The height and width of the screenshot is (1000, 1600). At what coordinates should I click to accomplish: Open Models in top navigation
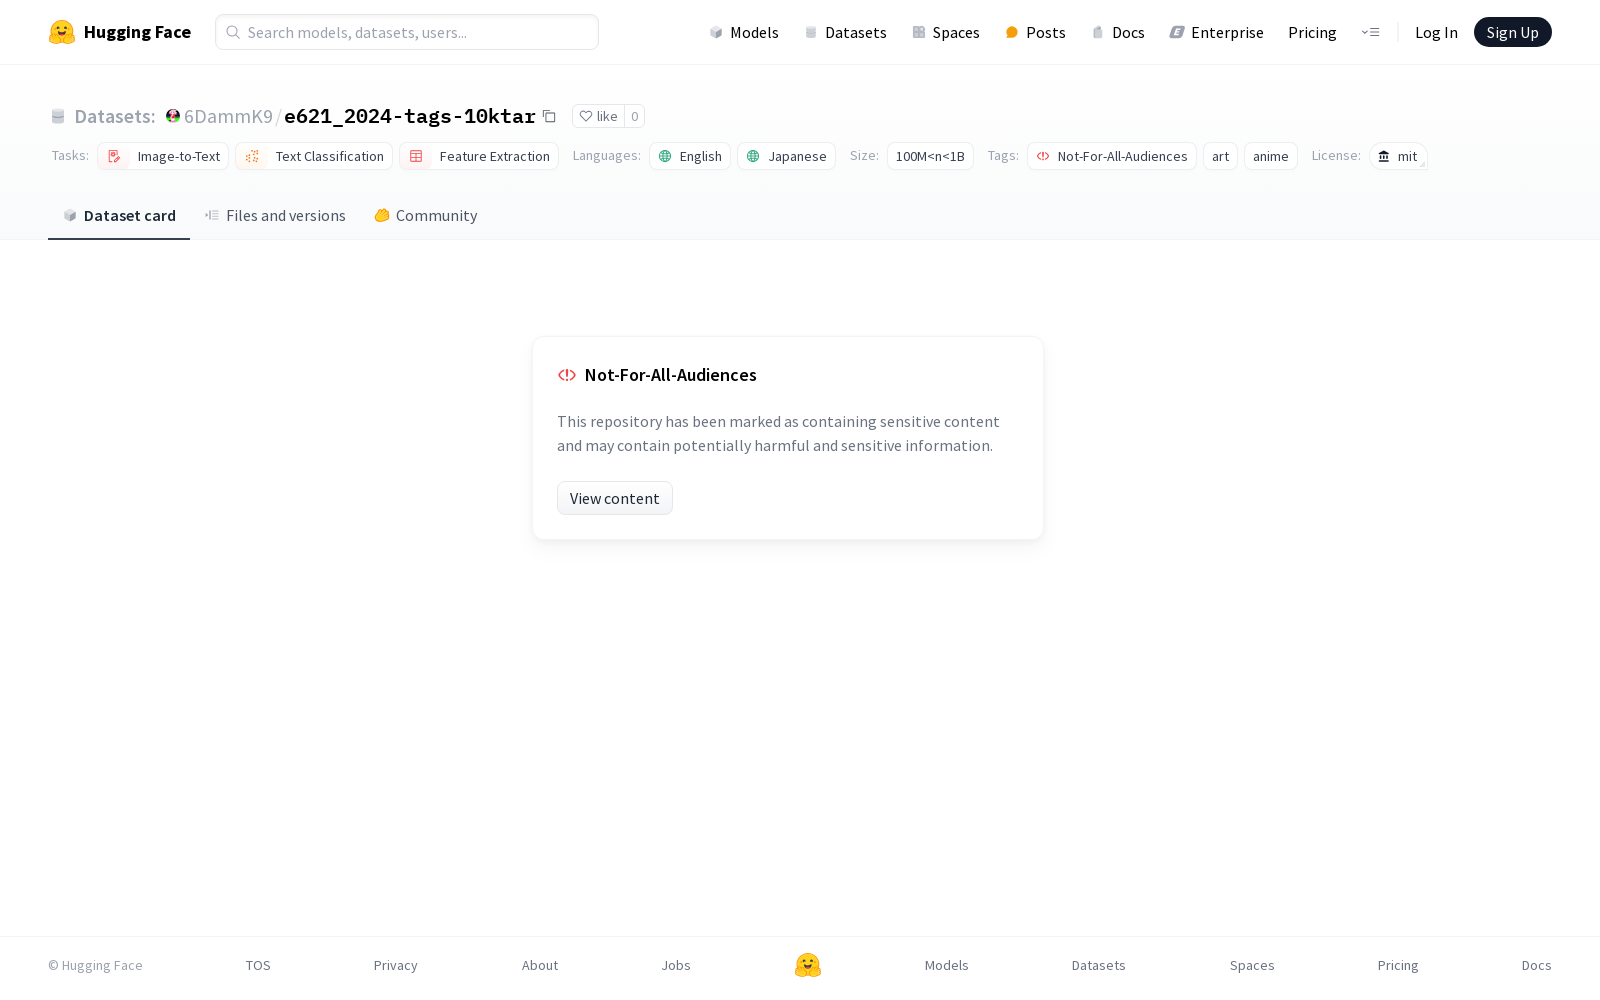(x=744, y=32)
